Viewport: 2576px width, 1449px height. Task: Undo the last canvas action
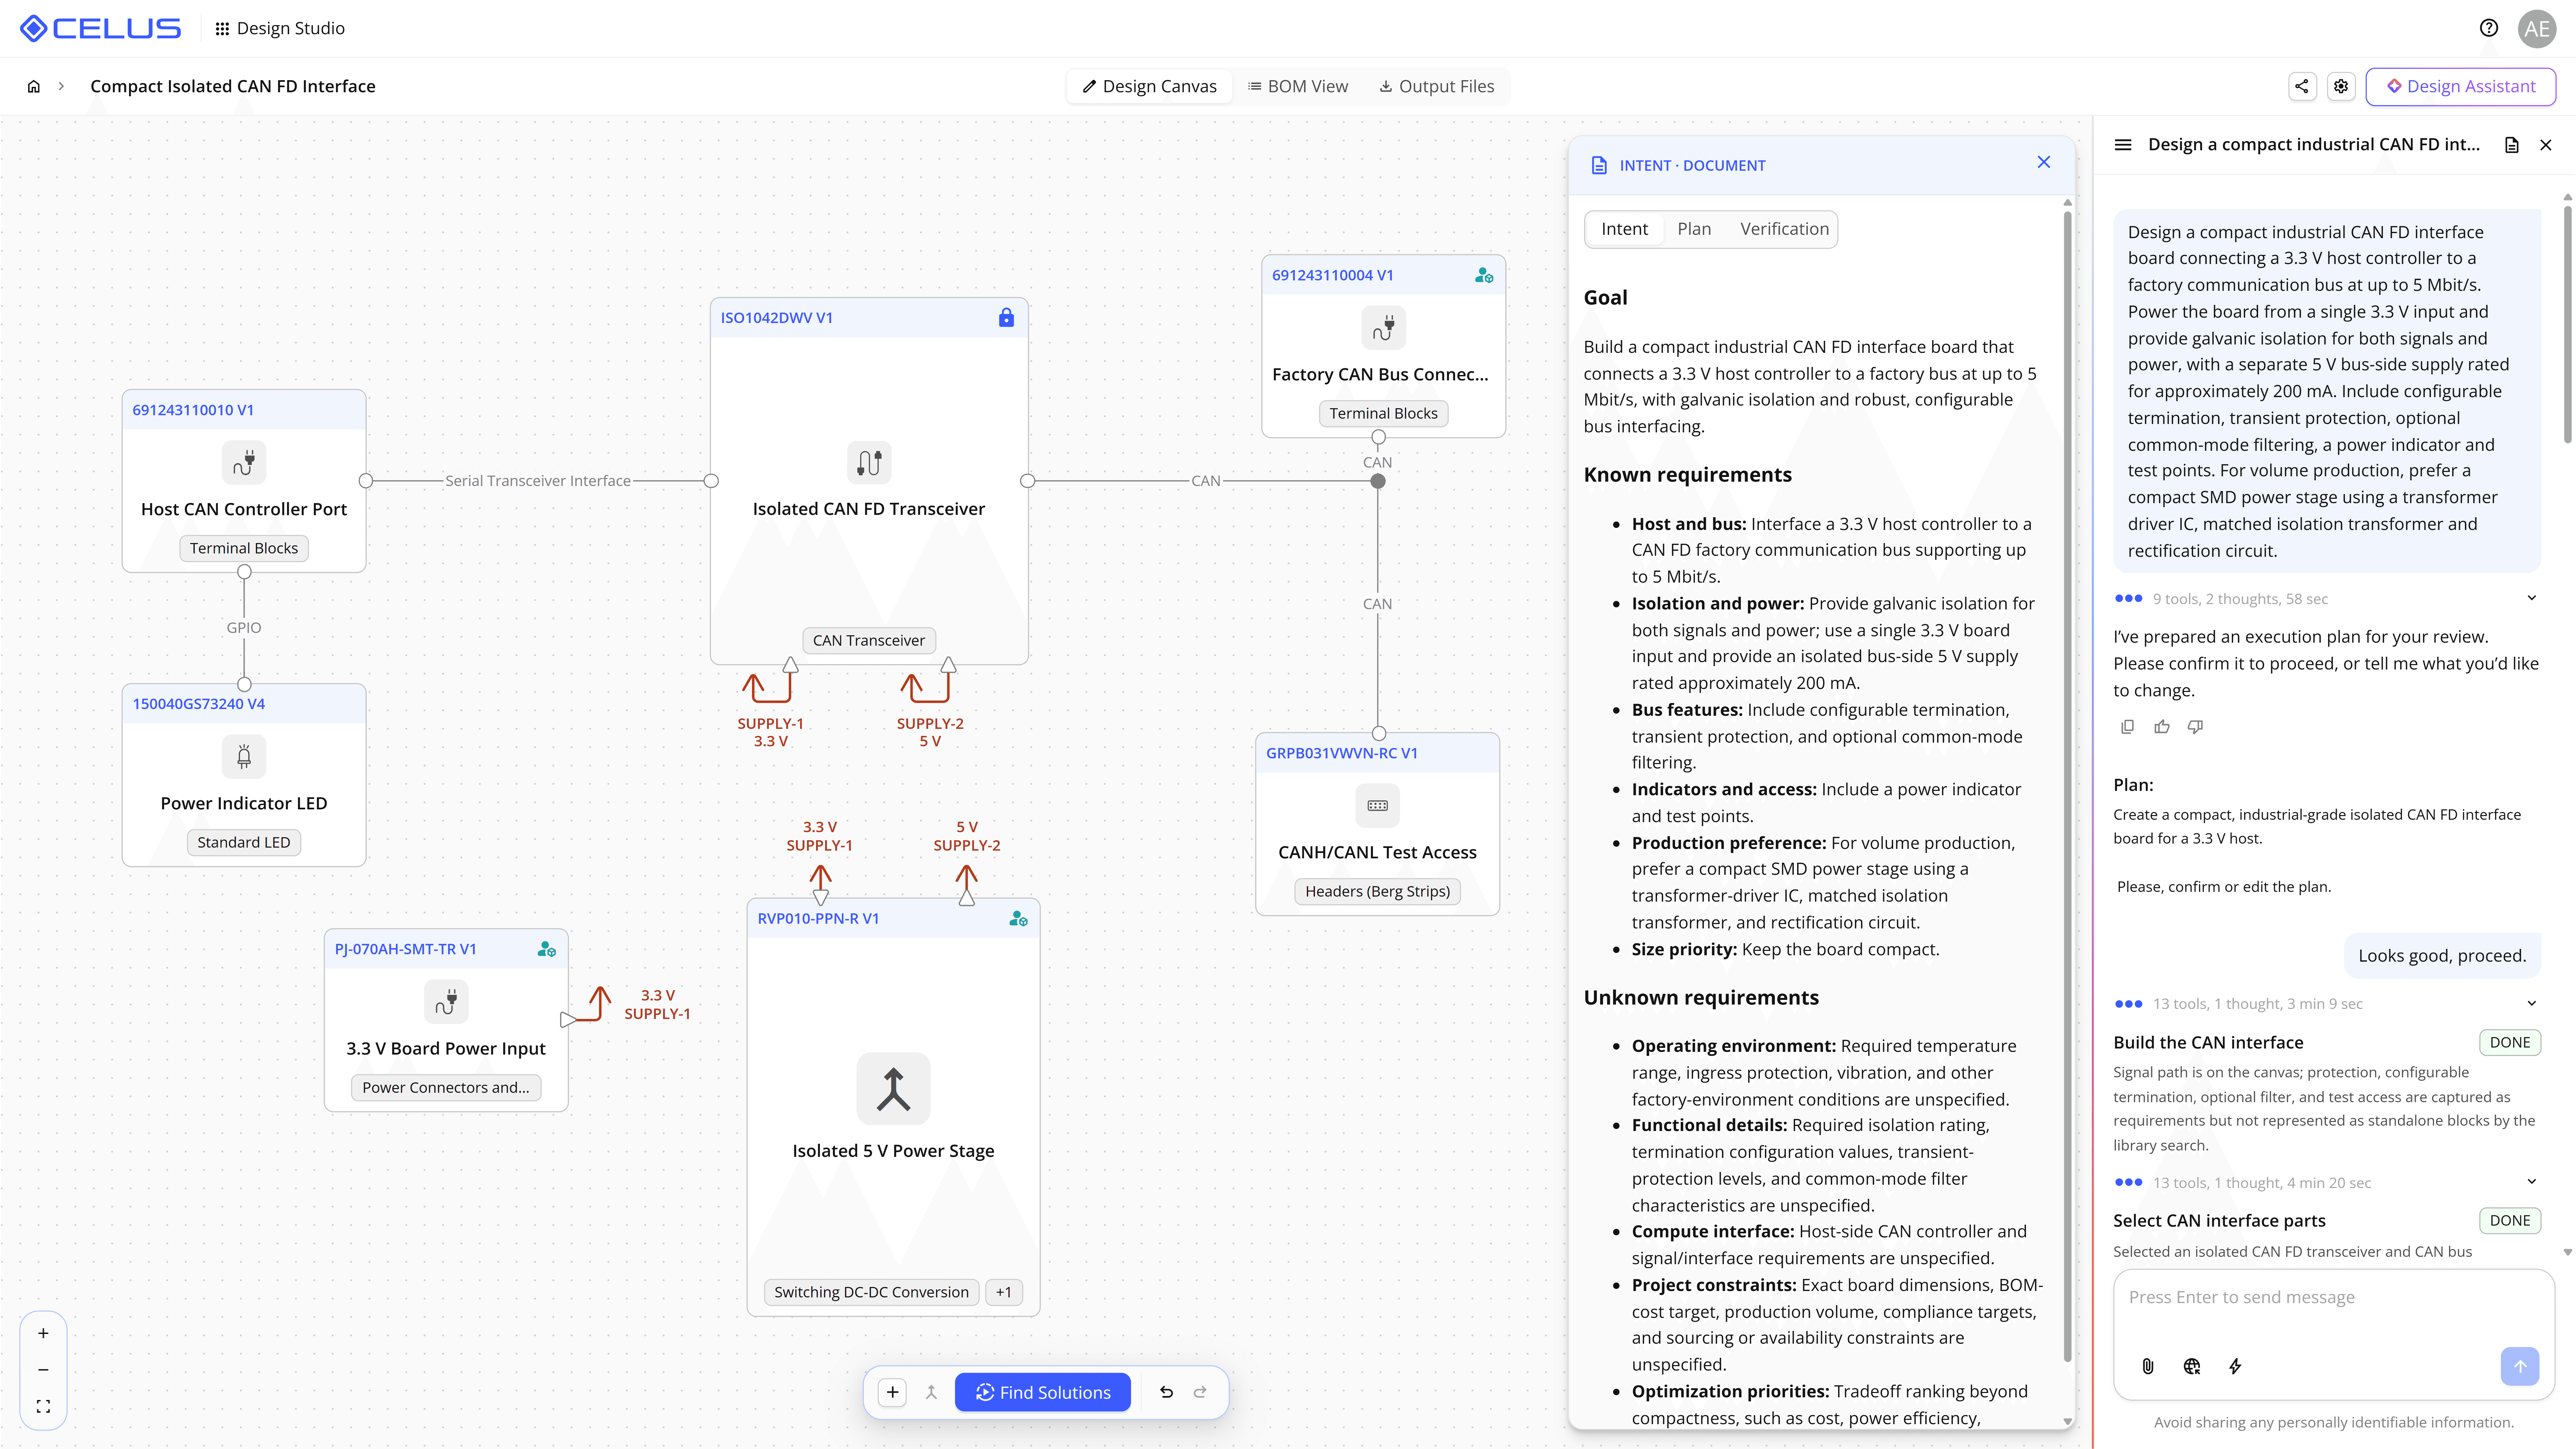(1166, 1392)
